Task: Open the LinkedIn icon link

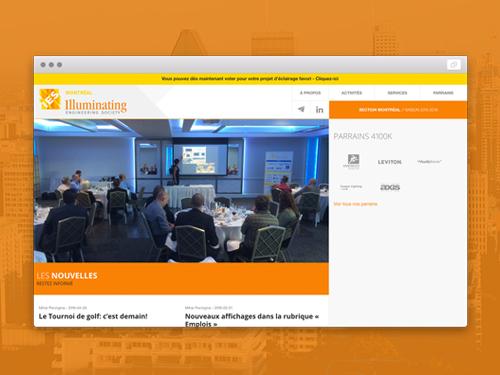Action: (x=319, y=109)
